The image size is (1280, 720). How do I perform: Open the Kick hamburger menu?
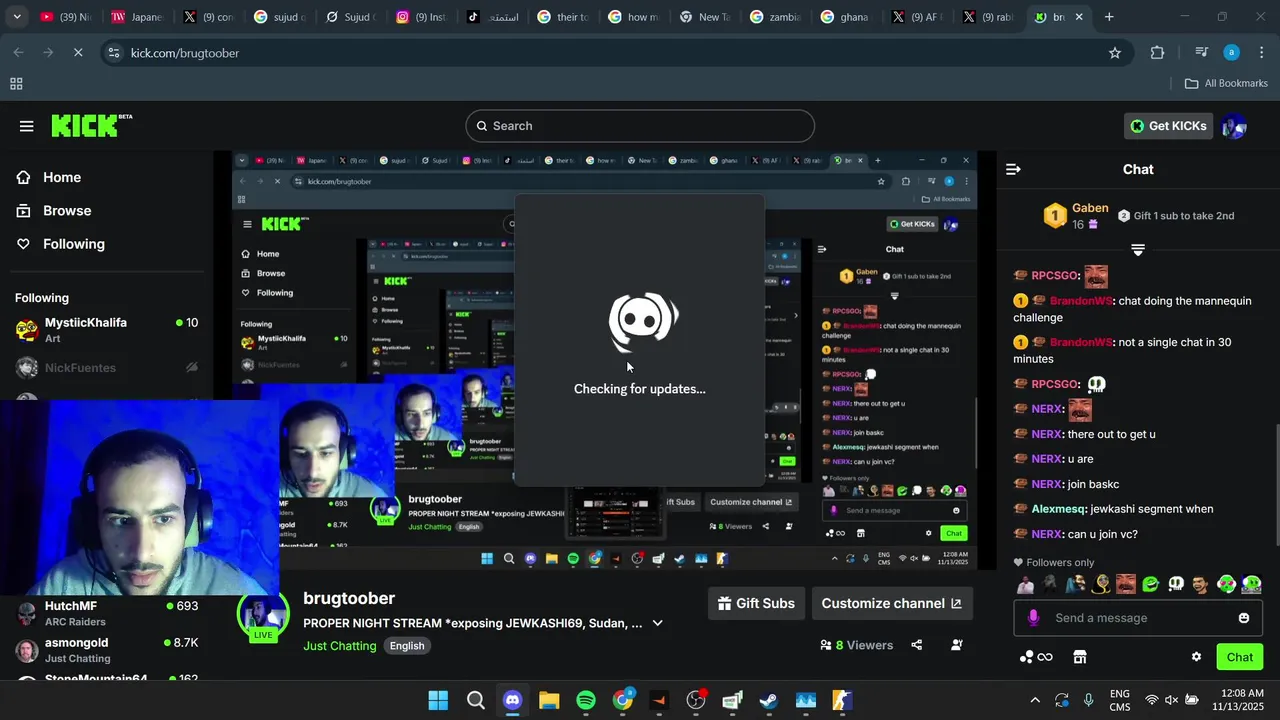tap(26, 126)
